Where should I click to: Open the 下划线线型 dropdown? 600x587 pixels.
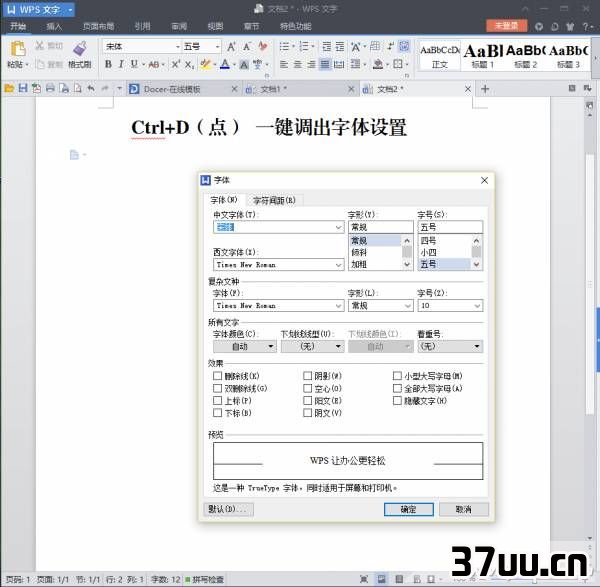(x=313, y=347)
